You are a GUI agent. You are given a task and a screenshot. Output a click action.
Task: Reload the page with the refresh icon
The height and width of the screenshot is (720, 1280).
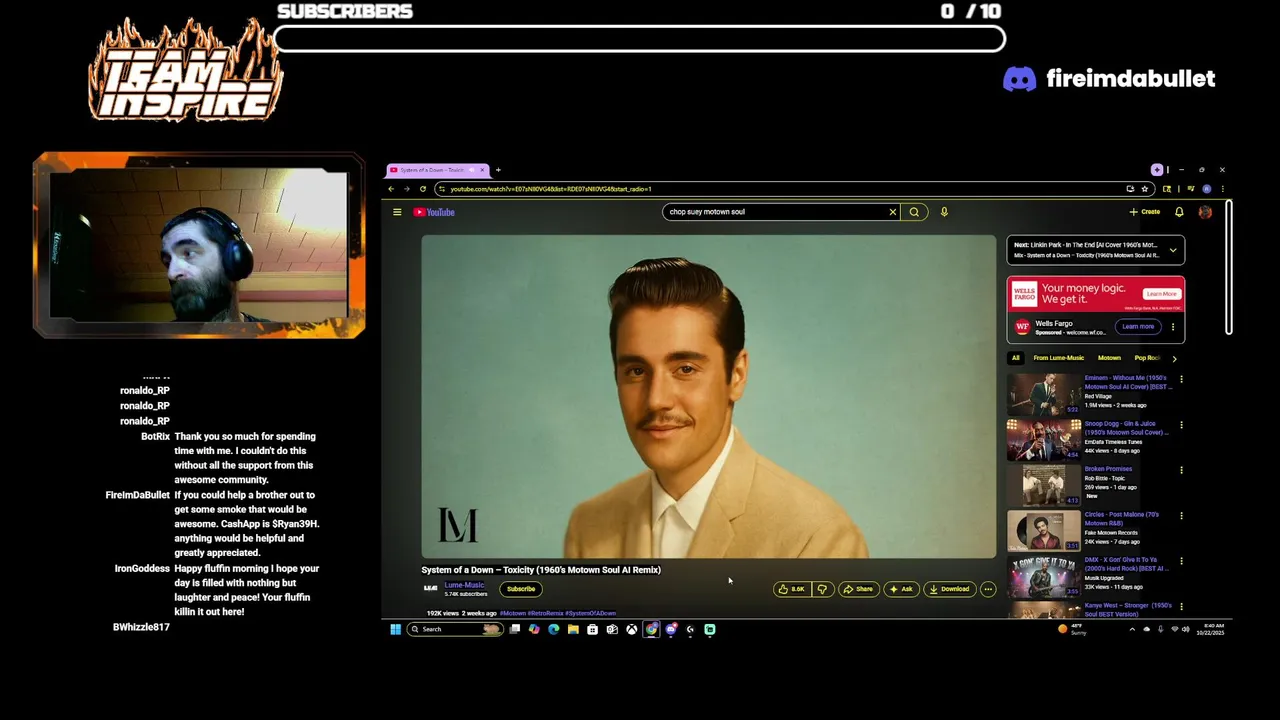(x=423, y=189)
